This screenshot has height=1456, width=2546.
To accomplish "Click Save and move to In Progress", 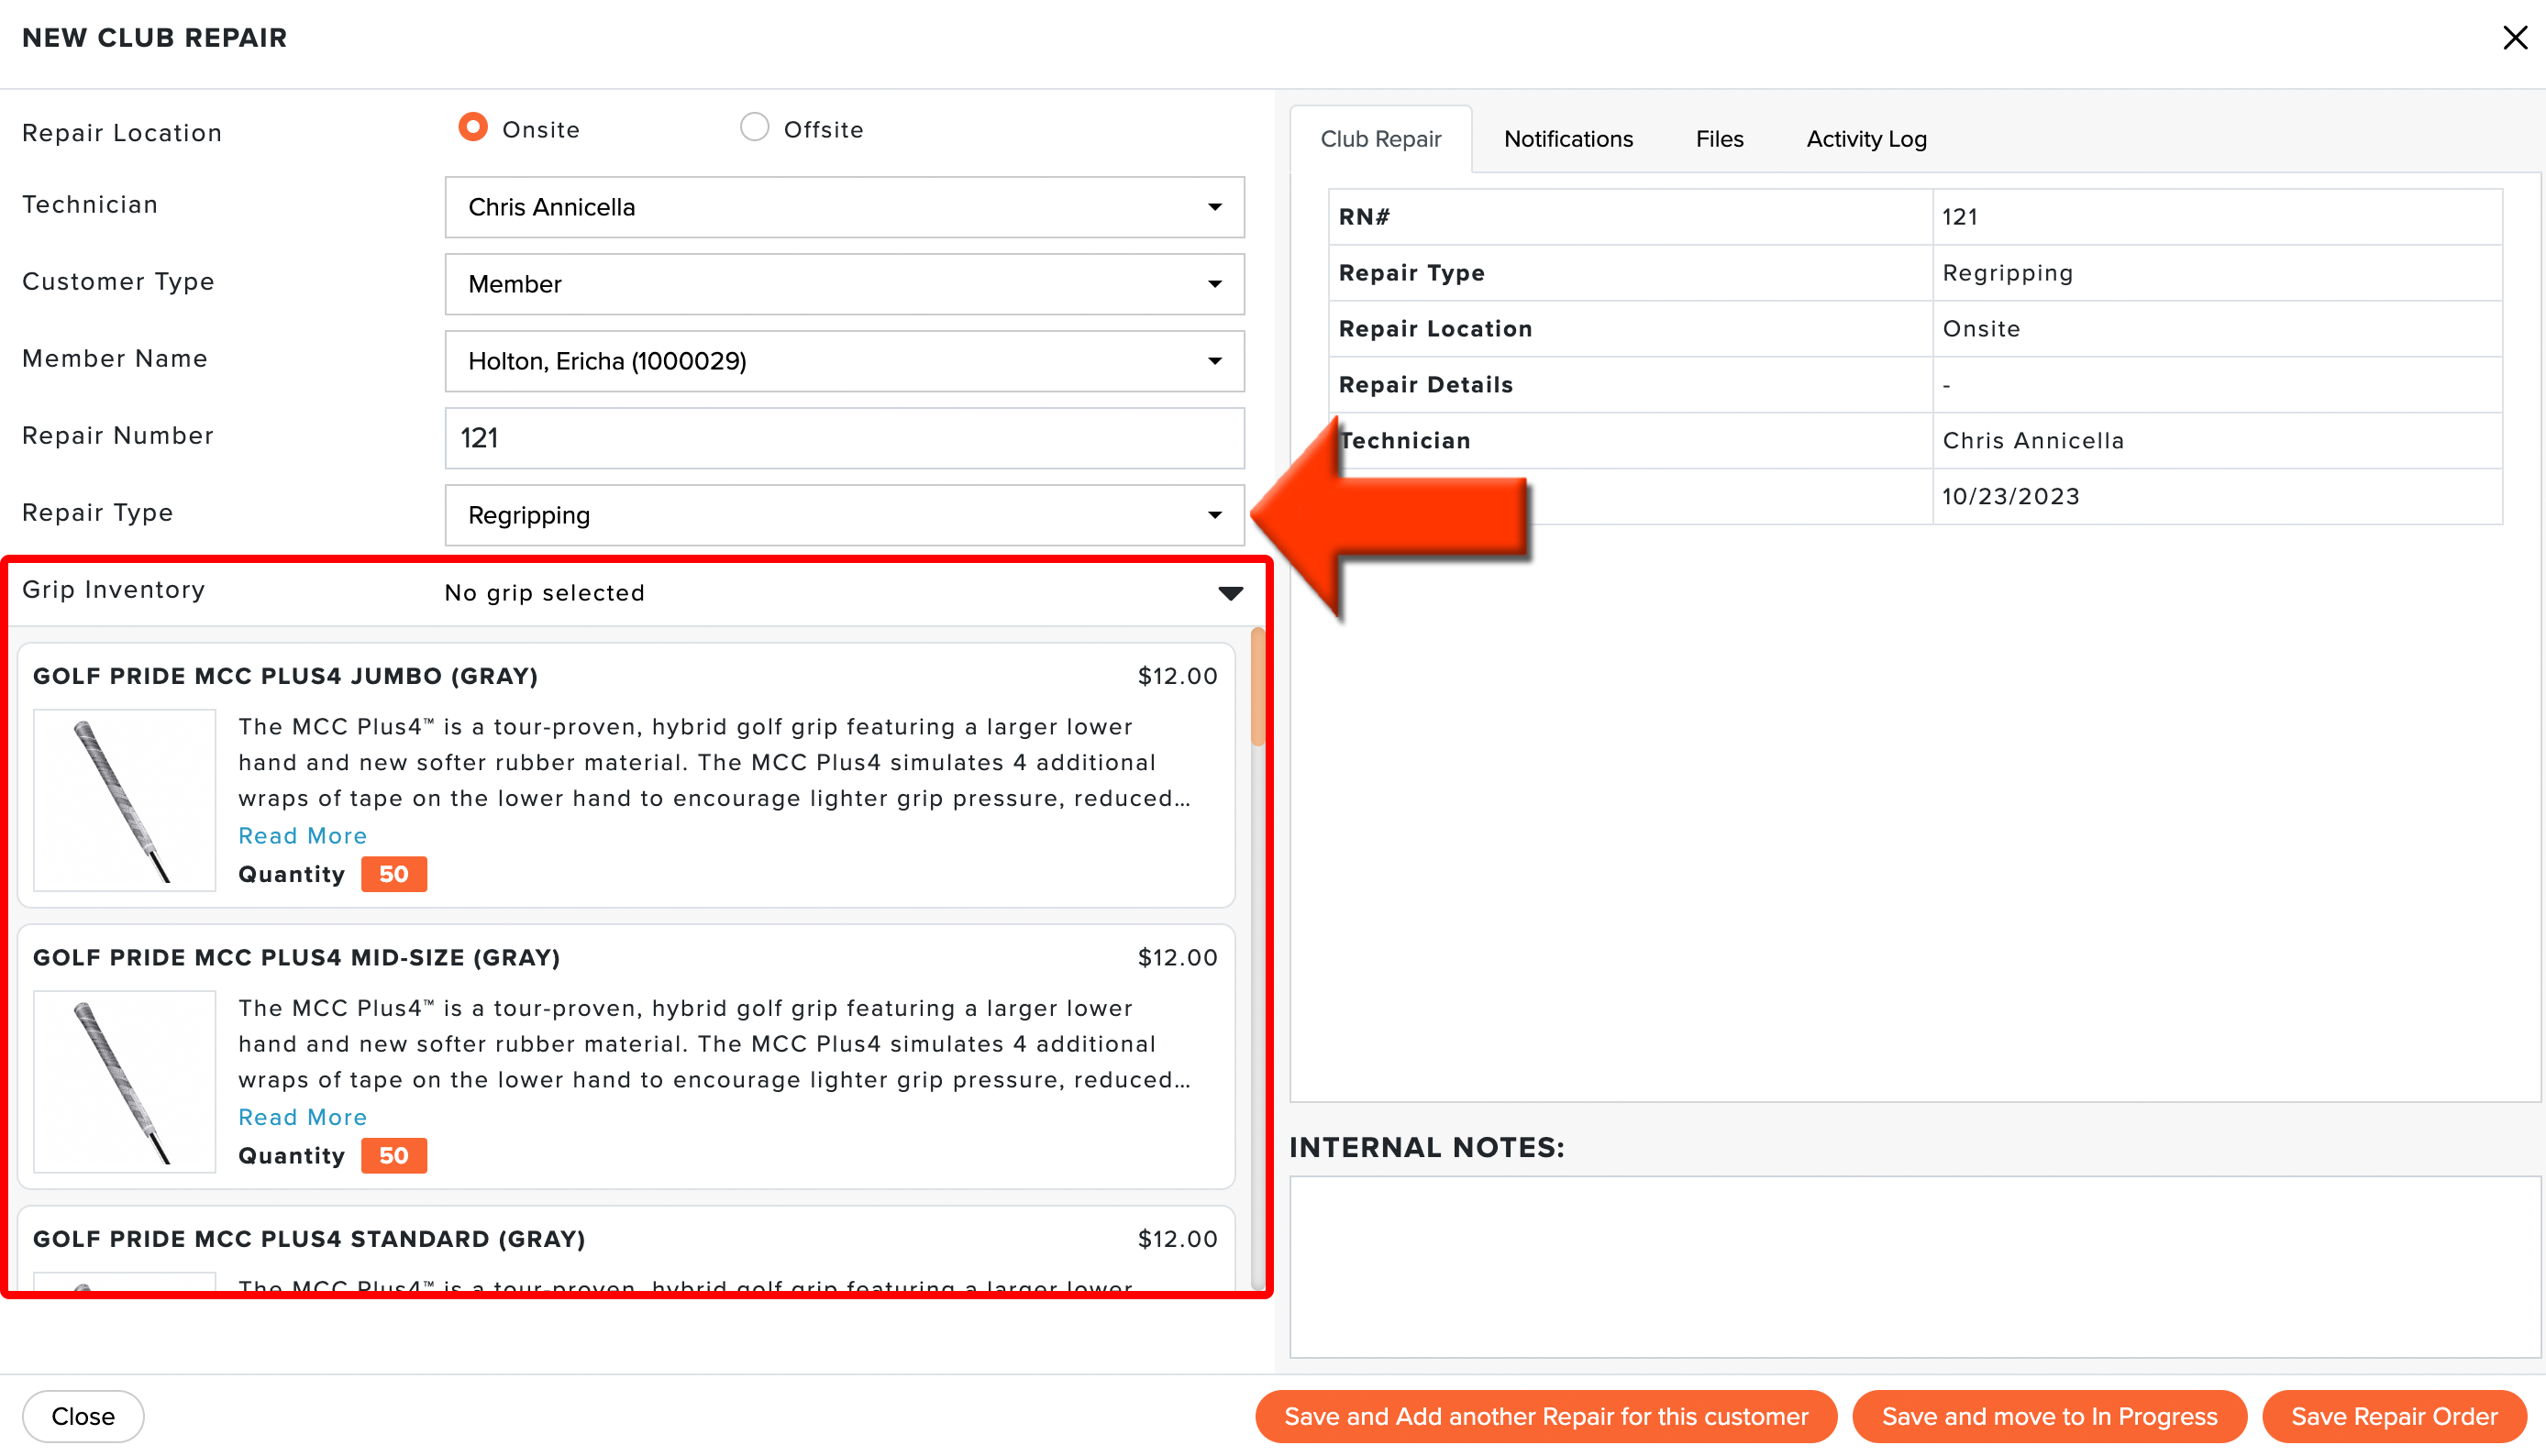I will [x=2049, y=1416].
